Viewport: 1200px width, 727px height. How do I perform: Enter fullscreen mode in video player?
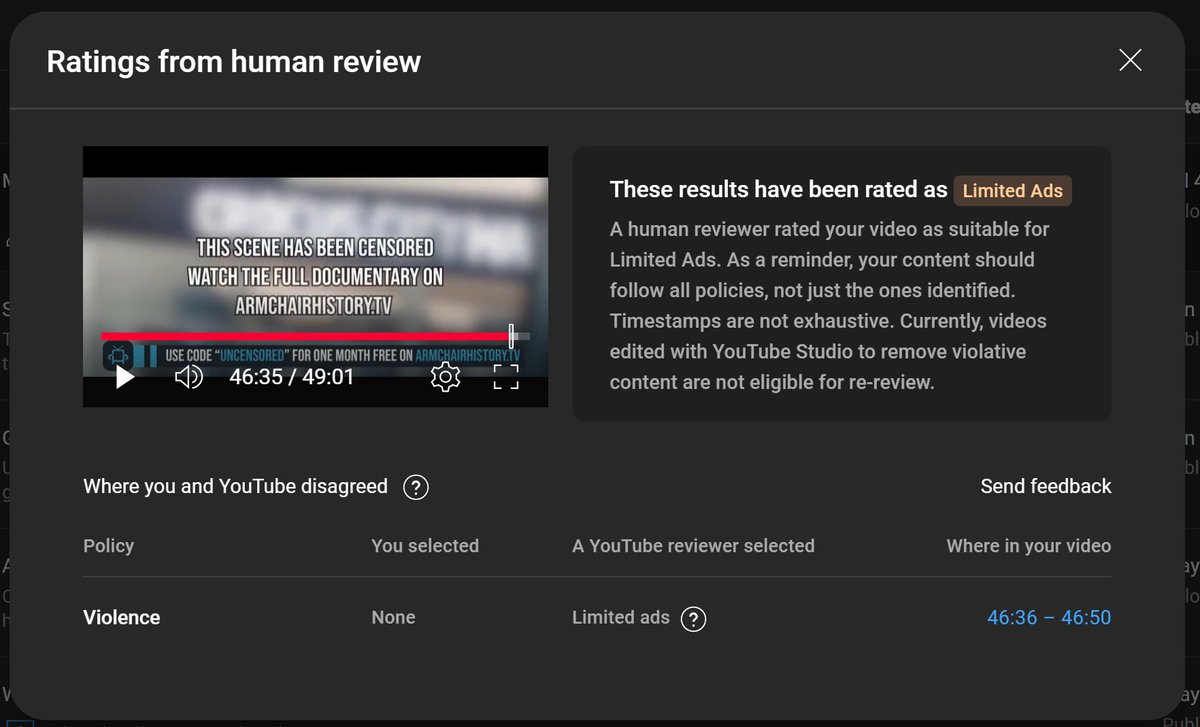tap(506, 377)
